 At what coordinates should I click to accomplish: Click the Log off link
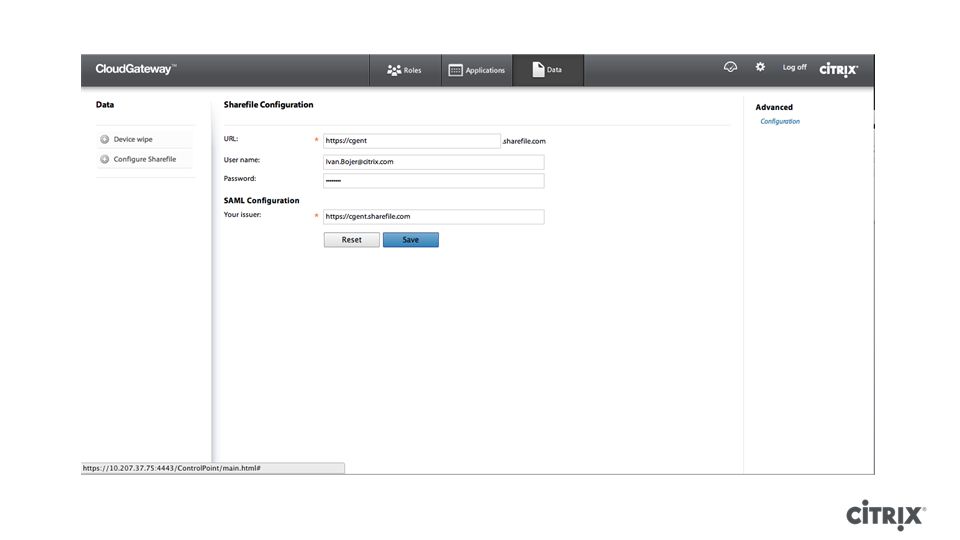coord(794,67)
